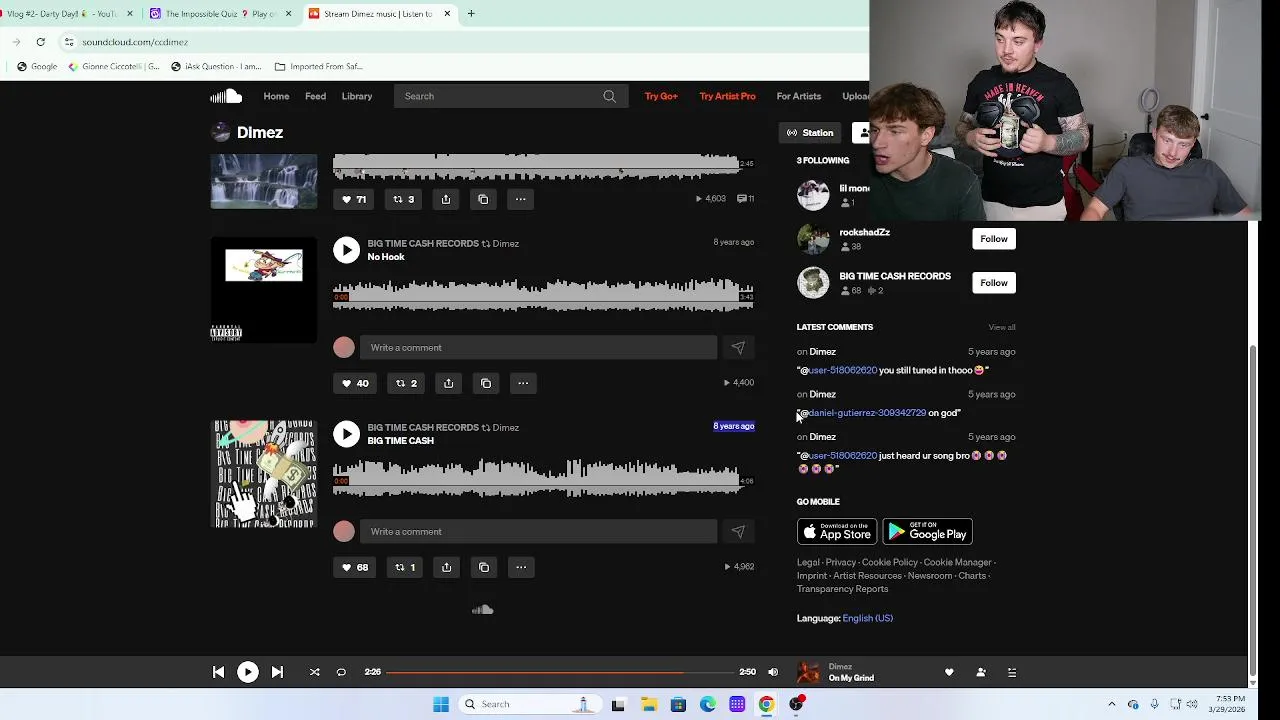Share the waterfall-art track
Screen dimensions: 1280x720
coord(446,199)
